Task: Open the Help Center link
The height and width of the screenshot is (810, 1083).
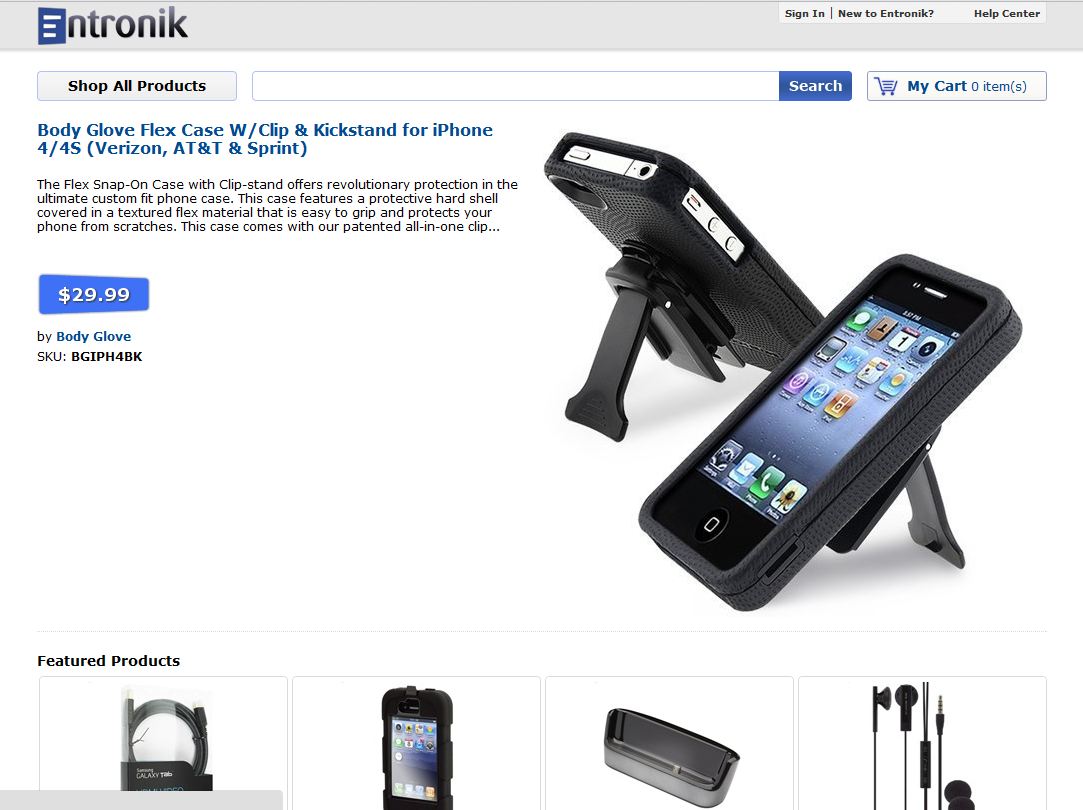Action: (x=1006, y=13)
